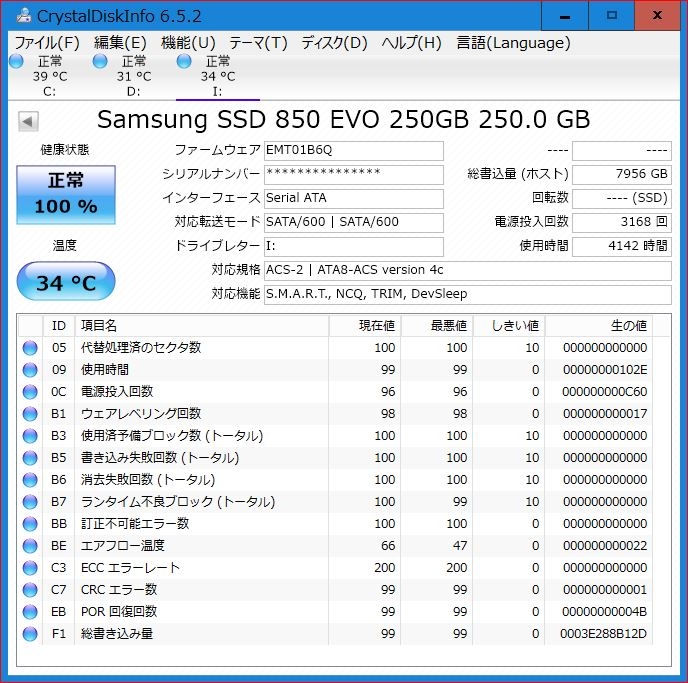Image resolution: width=688 pixels, height=683 pixels.
Task: Select the D: drive status icon
Action: tap(100, 61)
